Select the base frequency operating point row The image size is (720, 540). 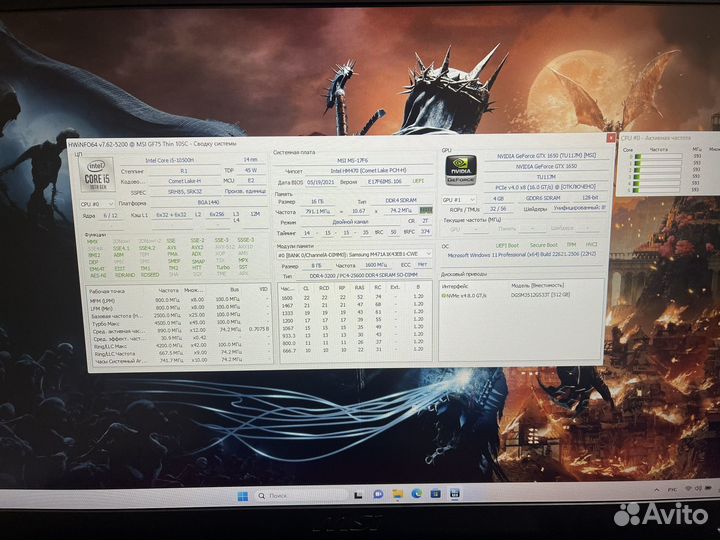[179, 315]
